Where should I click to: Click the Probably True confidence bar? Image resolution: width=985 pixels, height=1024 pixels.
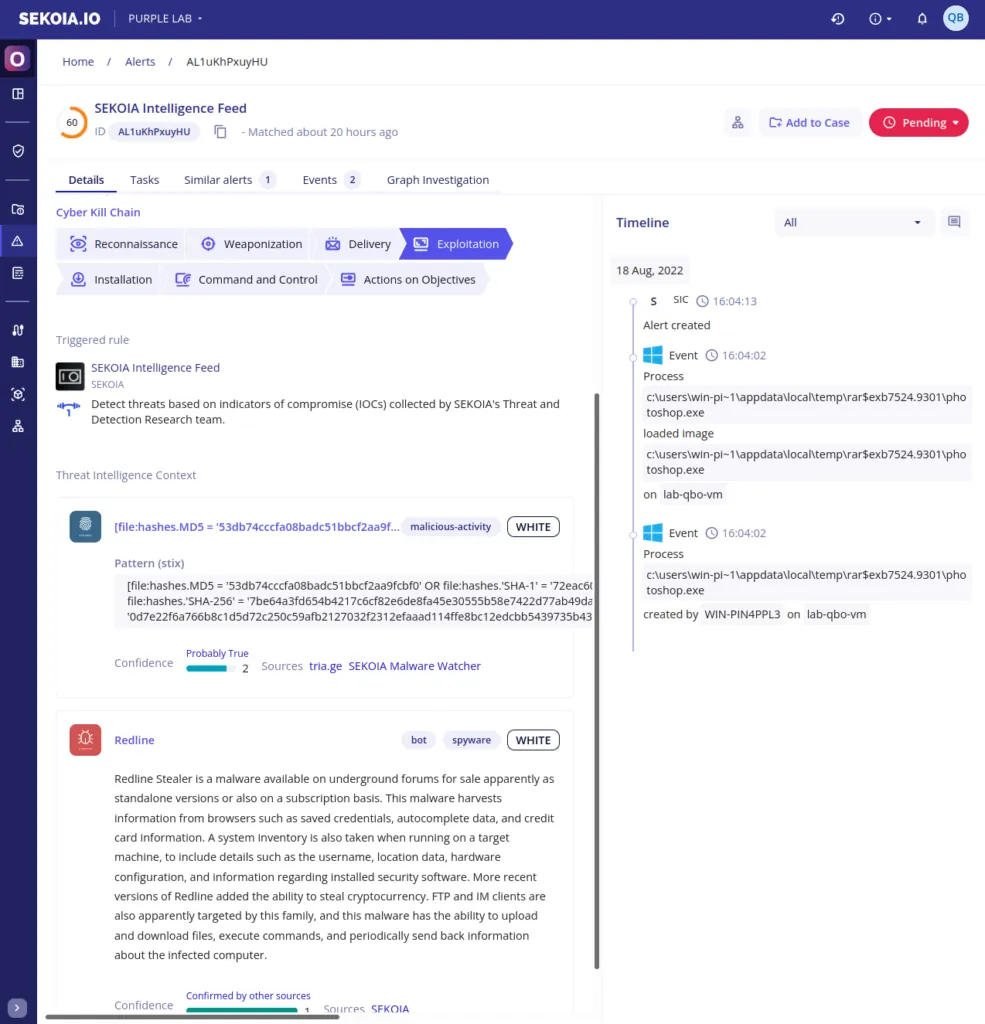(210, 668)
